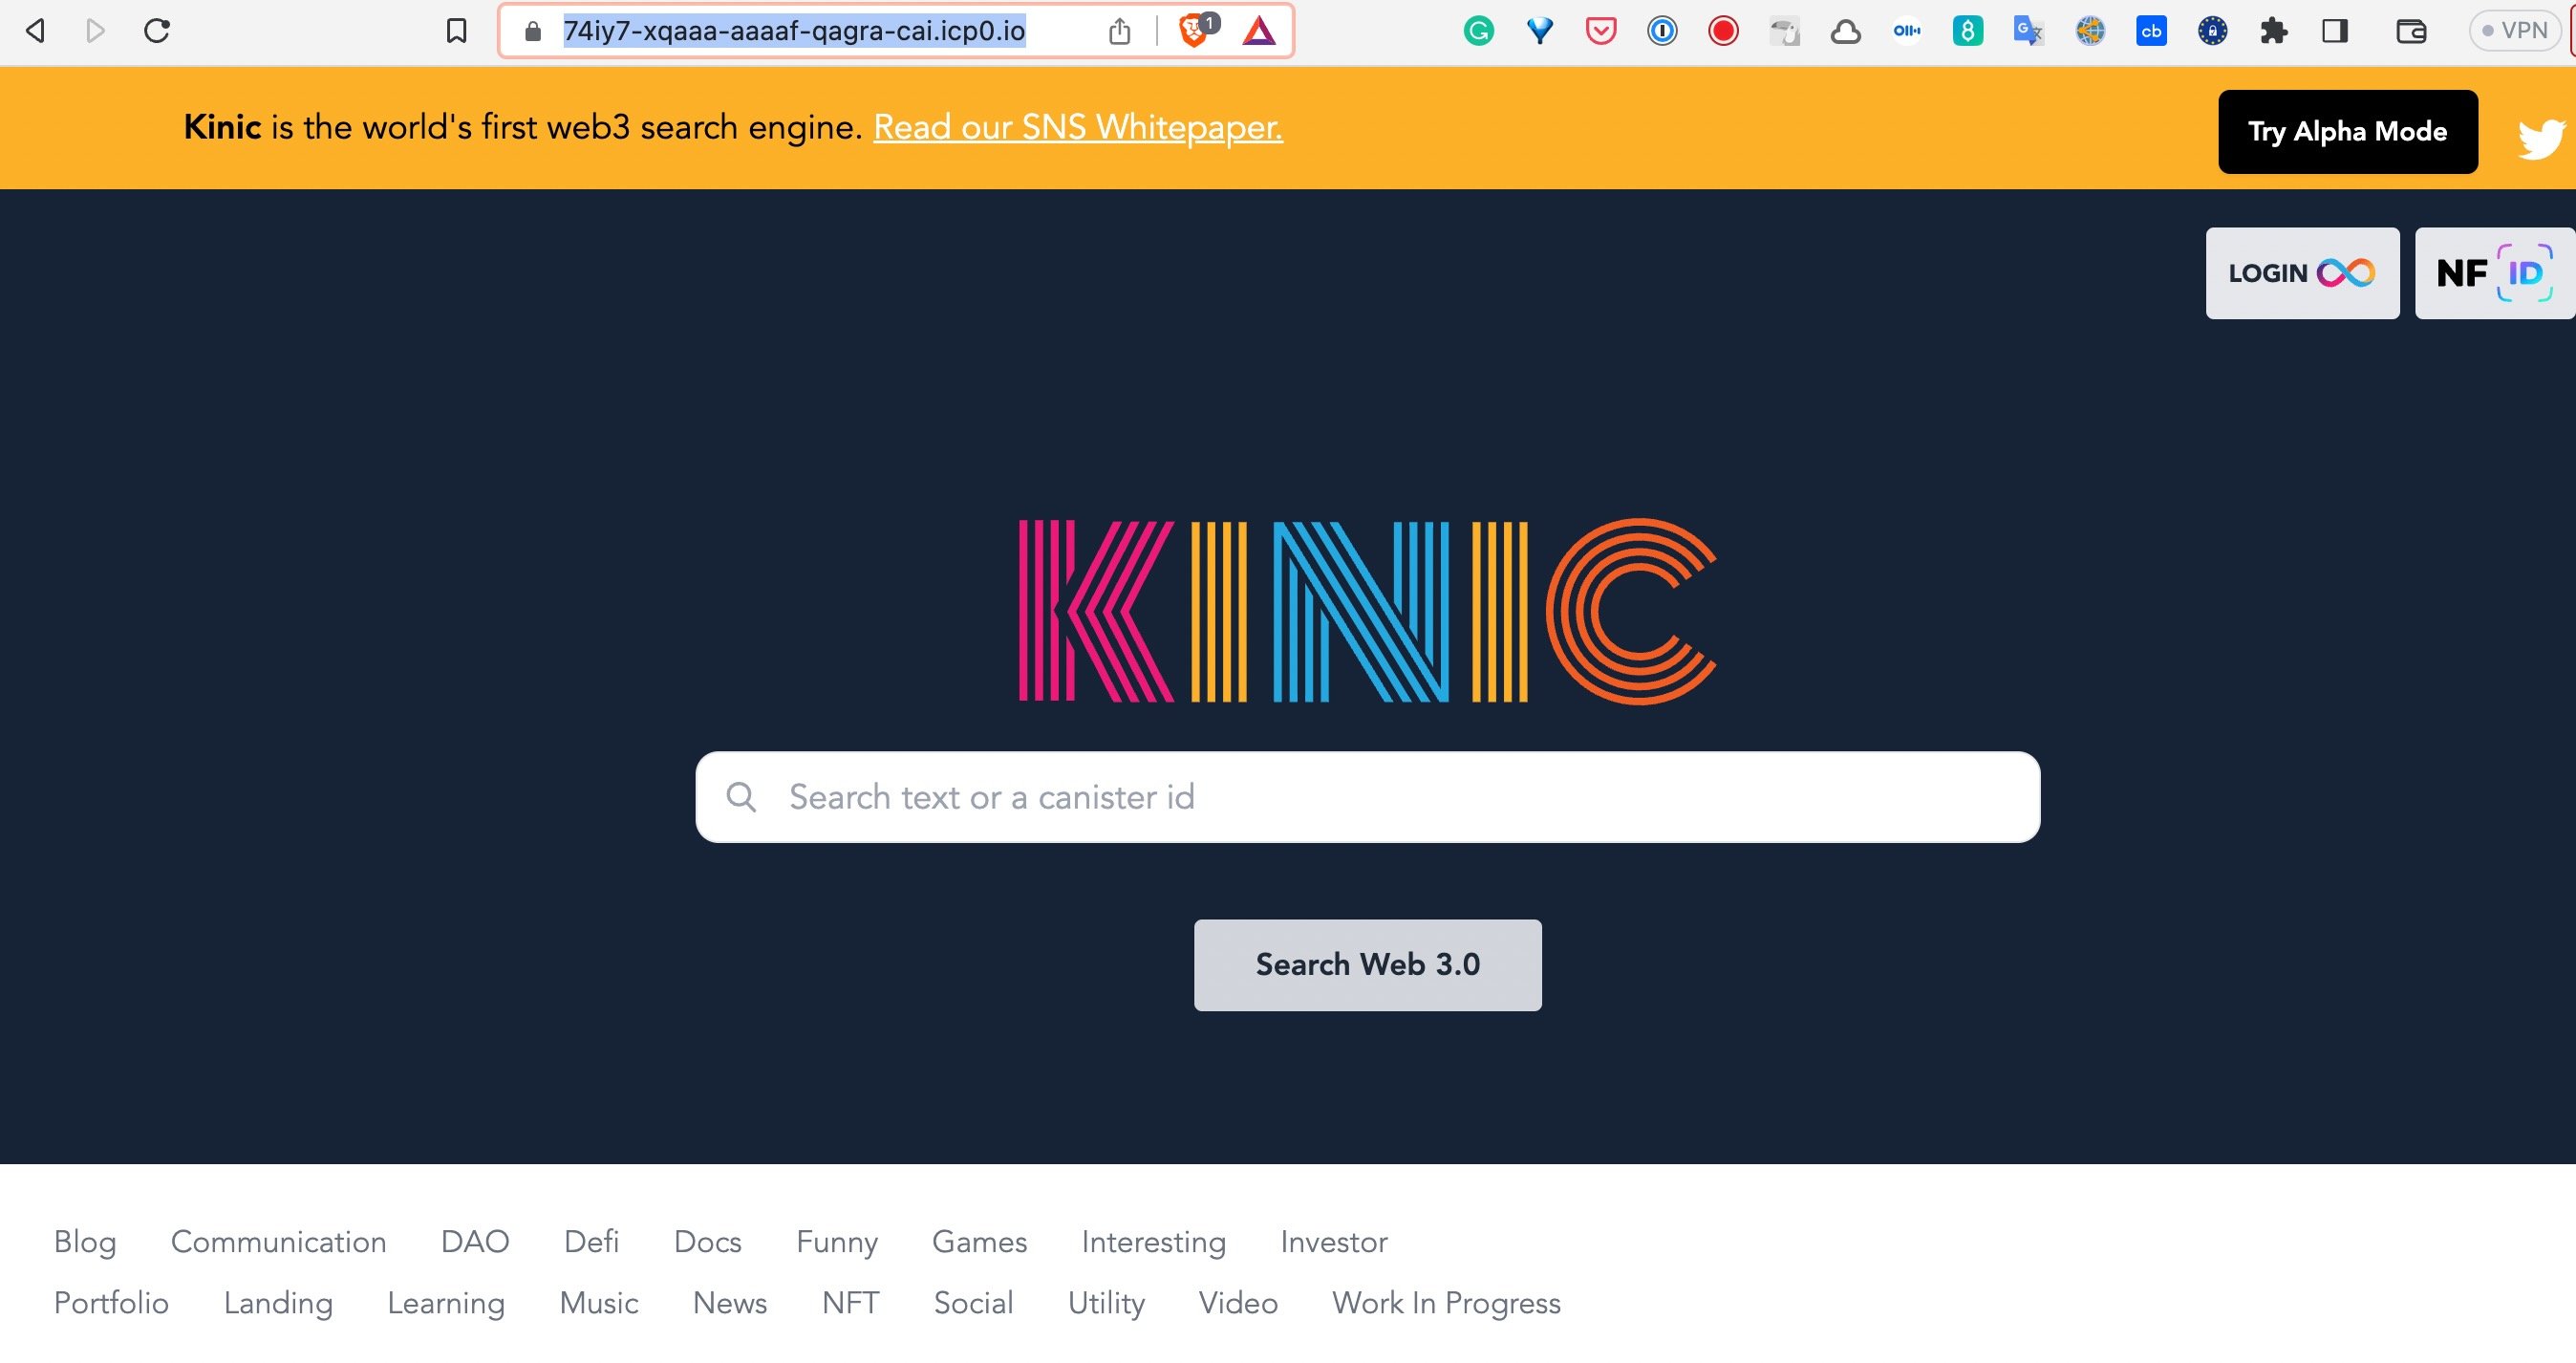Open the Google Translate extension
2576x1363 pixels.
click(2028, 32)
